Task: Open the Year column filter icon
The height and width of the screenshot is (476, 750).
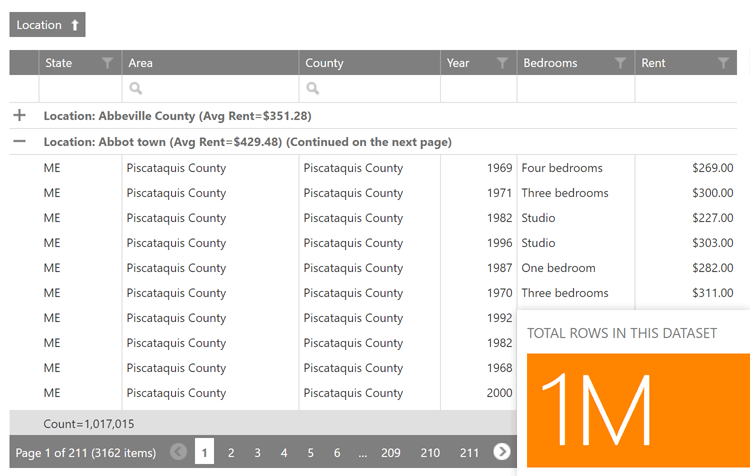Action: click(502, 63)
